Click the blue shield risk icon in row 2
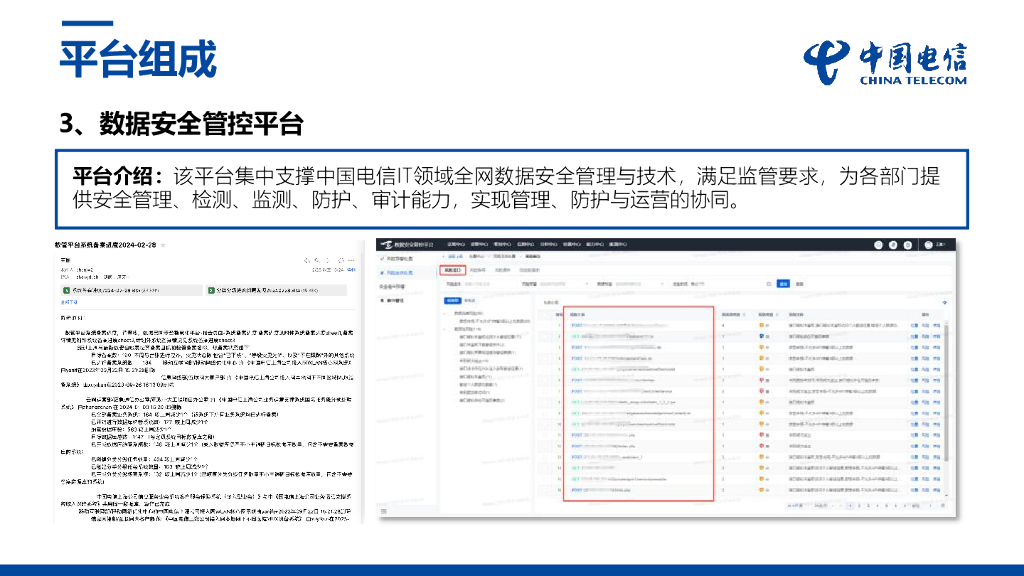 pyautogui.click(x=761, y=336)
